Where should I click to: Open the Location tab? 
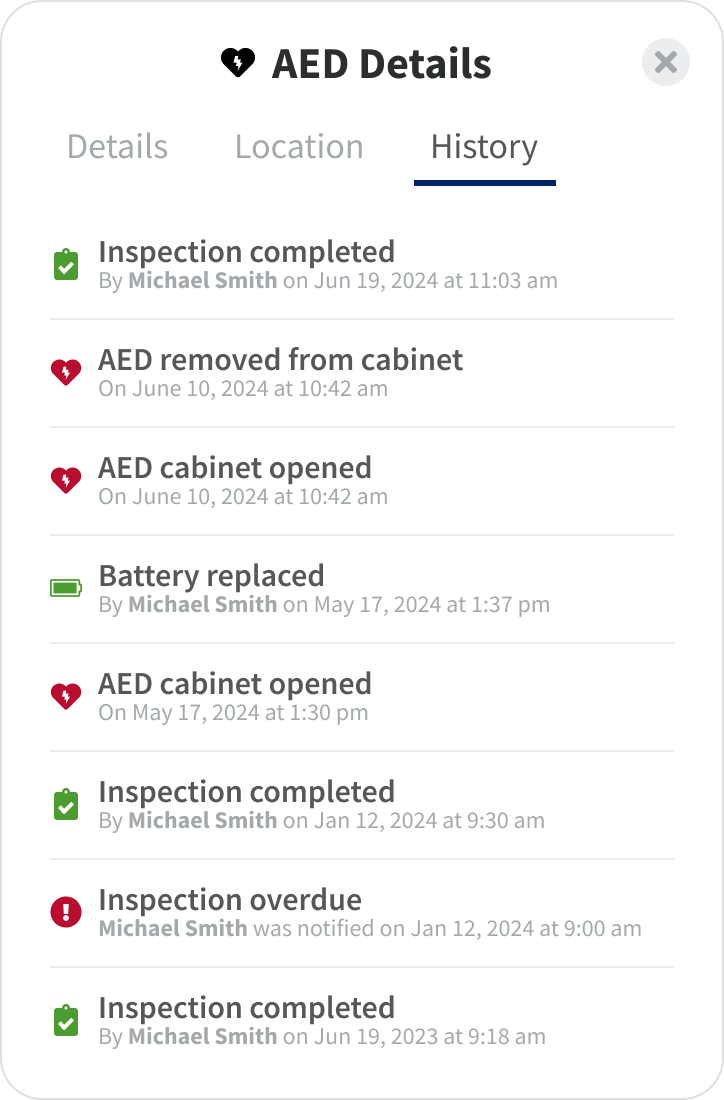(299, 147)
